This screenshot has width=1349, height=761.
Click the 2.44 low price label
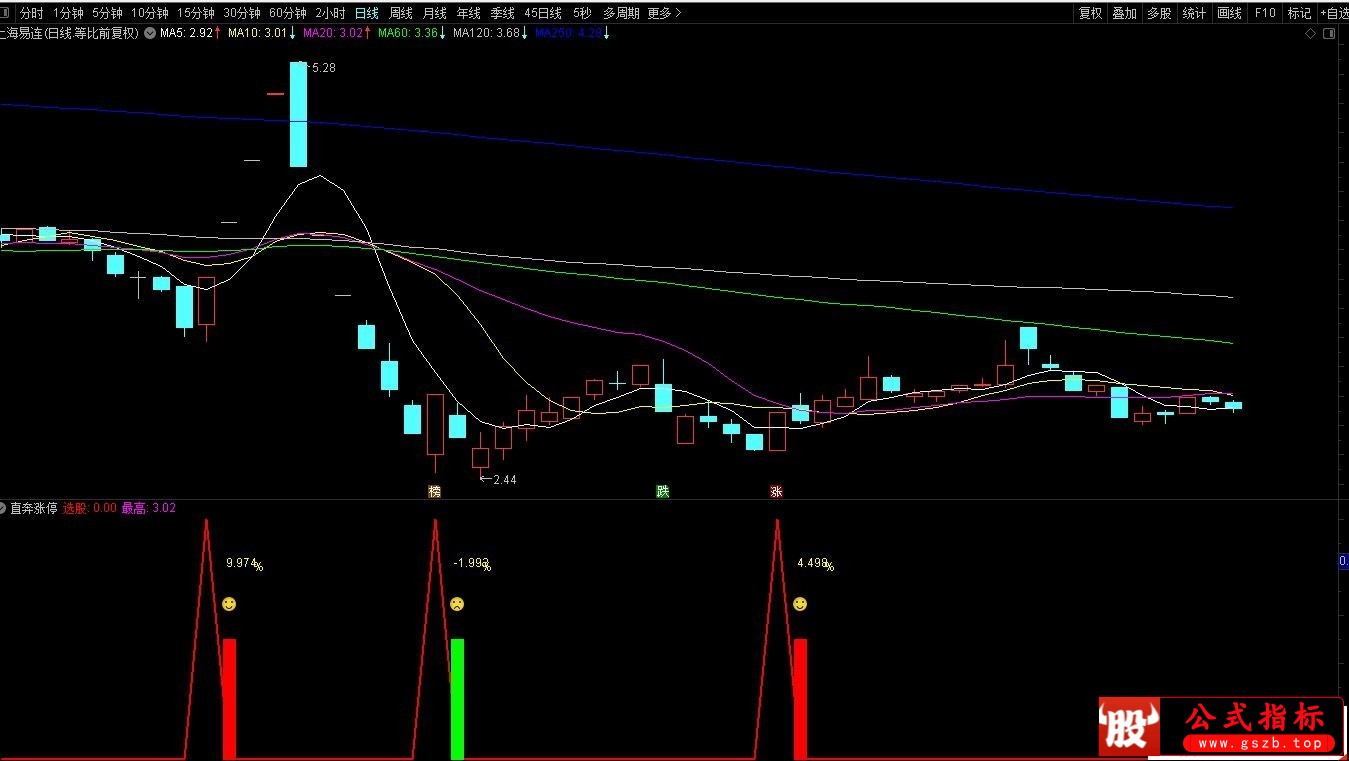505,480
